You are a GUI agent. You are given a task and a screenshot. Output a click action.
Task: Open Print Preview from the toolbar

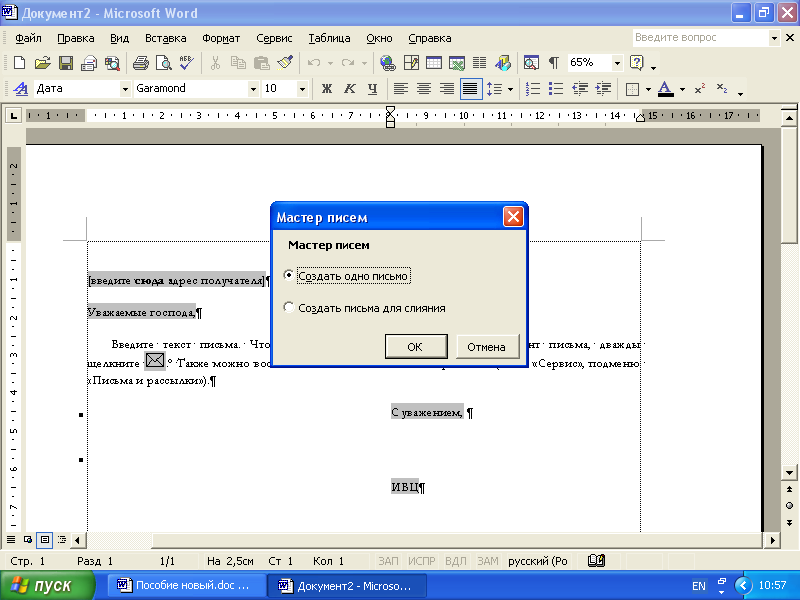pos(163,63)
